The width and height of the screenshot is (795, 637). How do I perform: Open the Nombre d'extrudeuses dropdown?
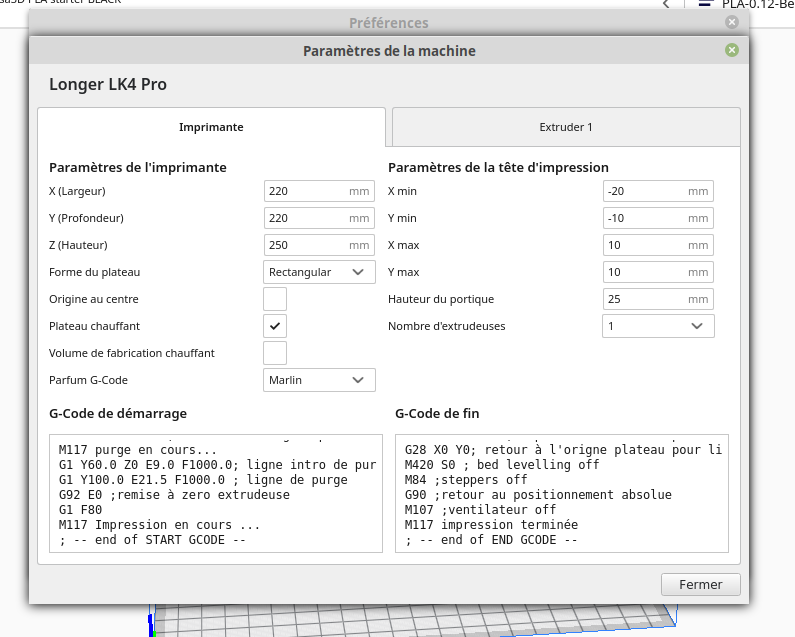point(658,326)
